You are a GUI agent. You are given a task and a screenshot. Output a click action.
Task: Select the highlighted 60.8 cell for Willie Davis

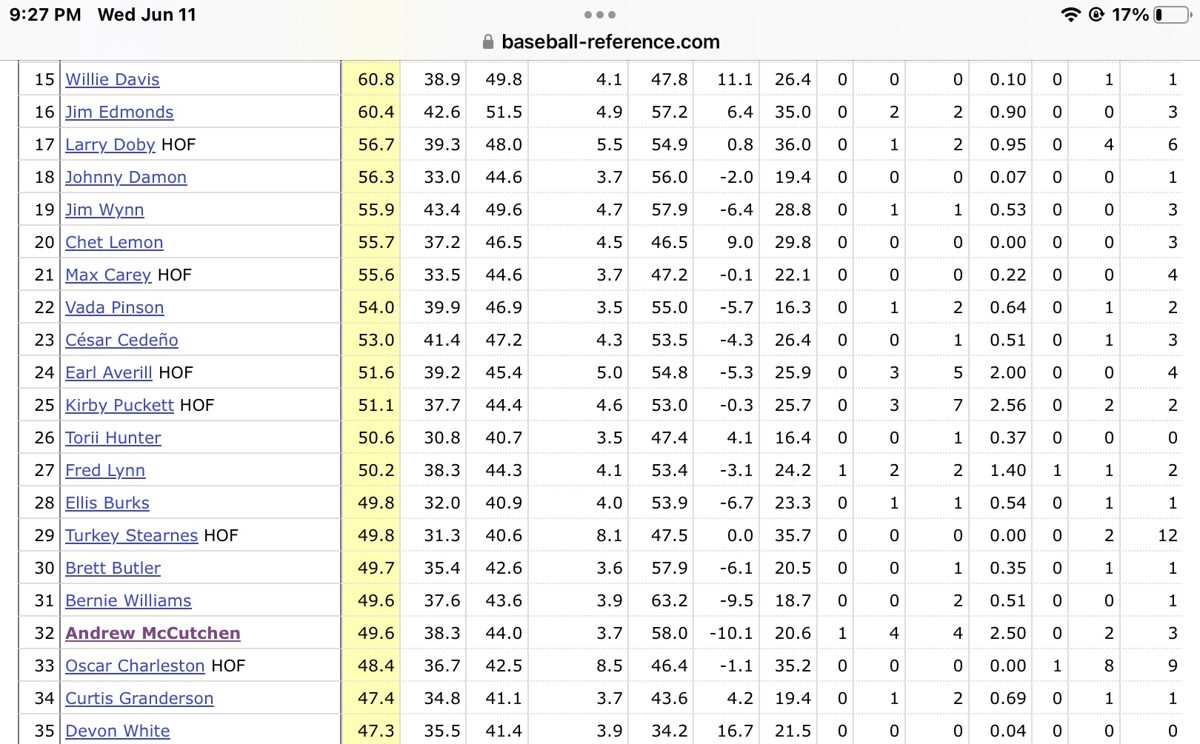click(370, 79)
